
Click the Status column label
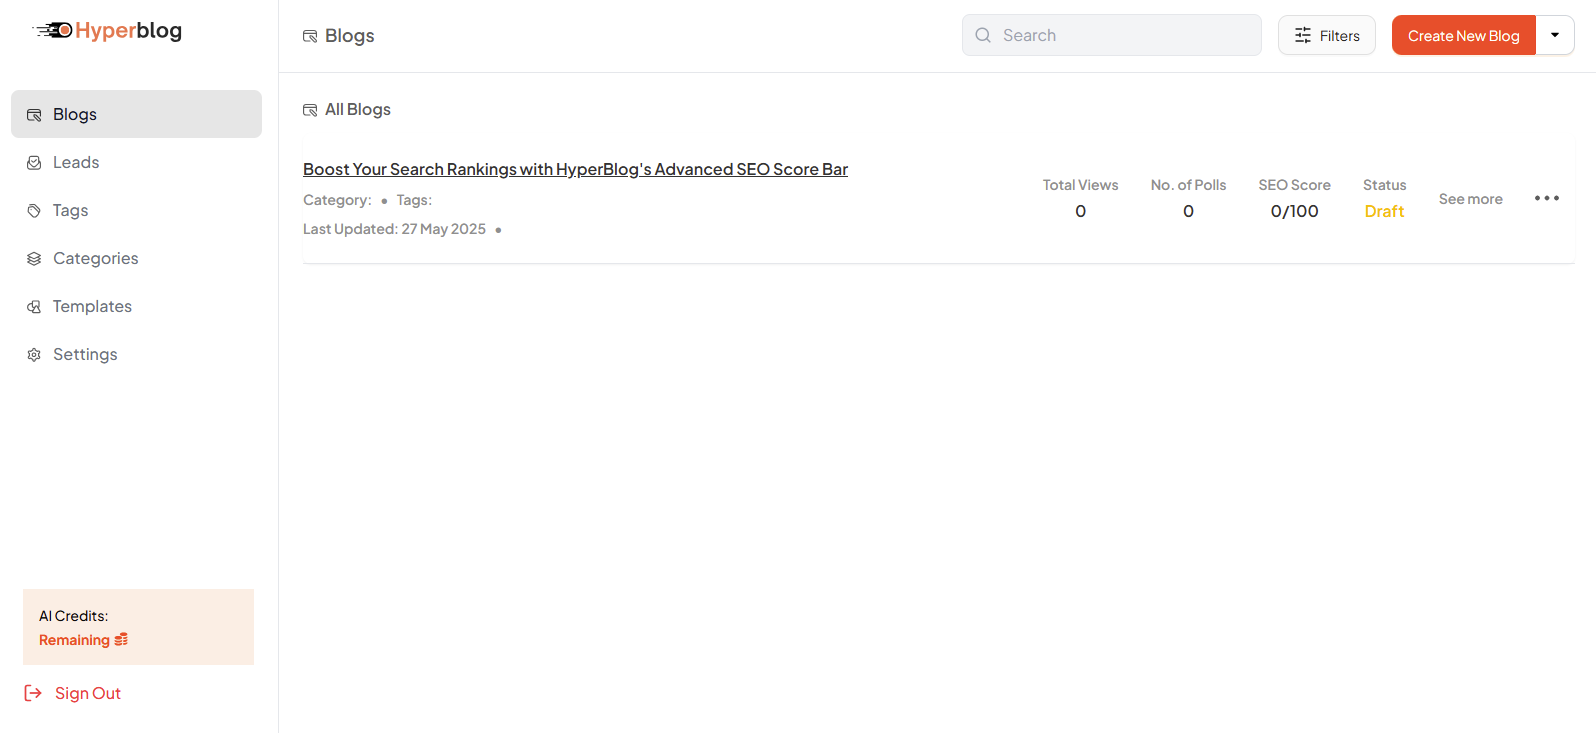pyautogui.click(x=1384, y=185)
